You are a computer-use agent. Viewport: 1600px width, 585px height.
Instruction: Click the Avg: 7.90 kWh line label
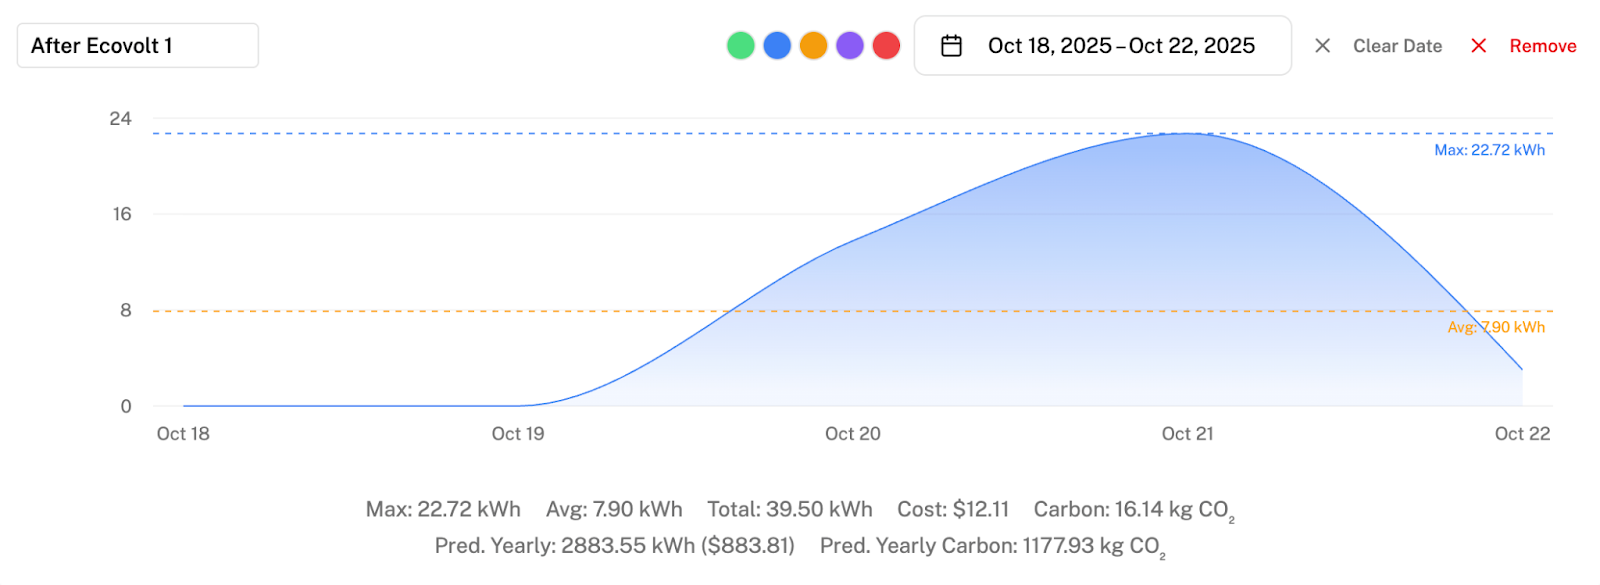click(x=1496, y=327)
